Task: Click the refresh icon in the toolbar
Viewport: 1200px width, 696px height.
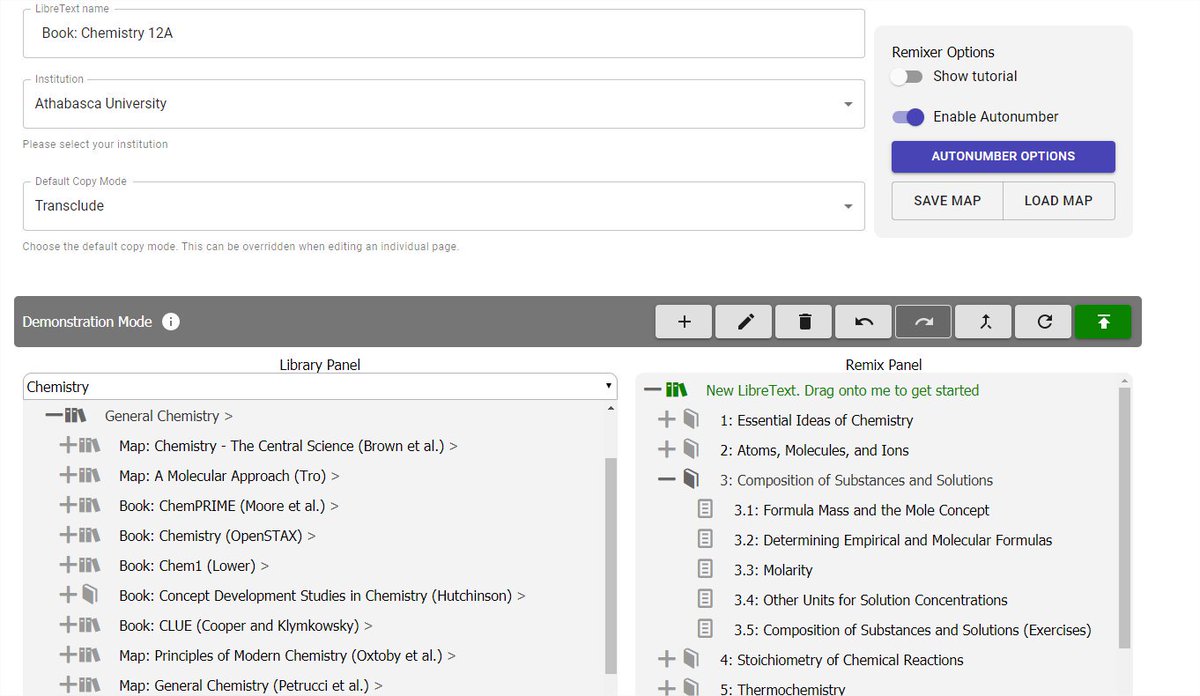Action: point(1043,321)
